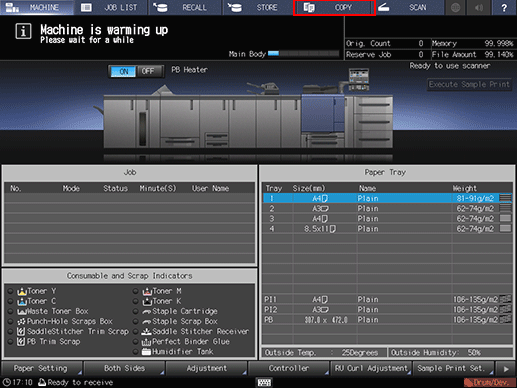Click the RU Curl Adjustment button
The height and width of the screenshot is (388, 517).
pos(371,368)
